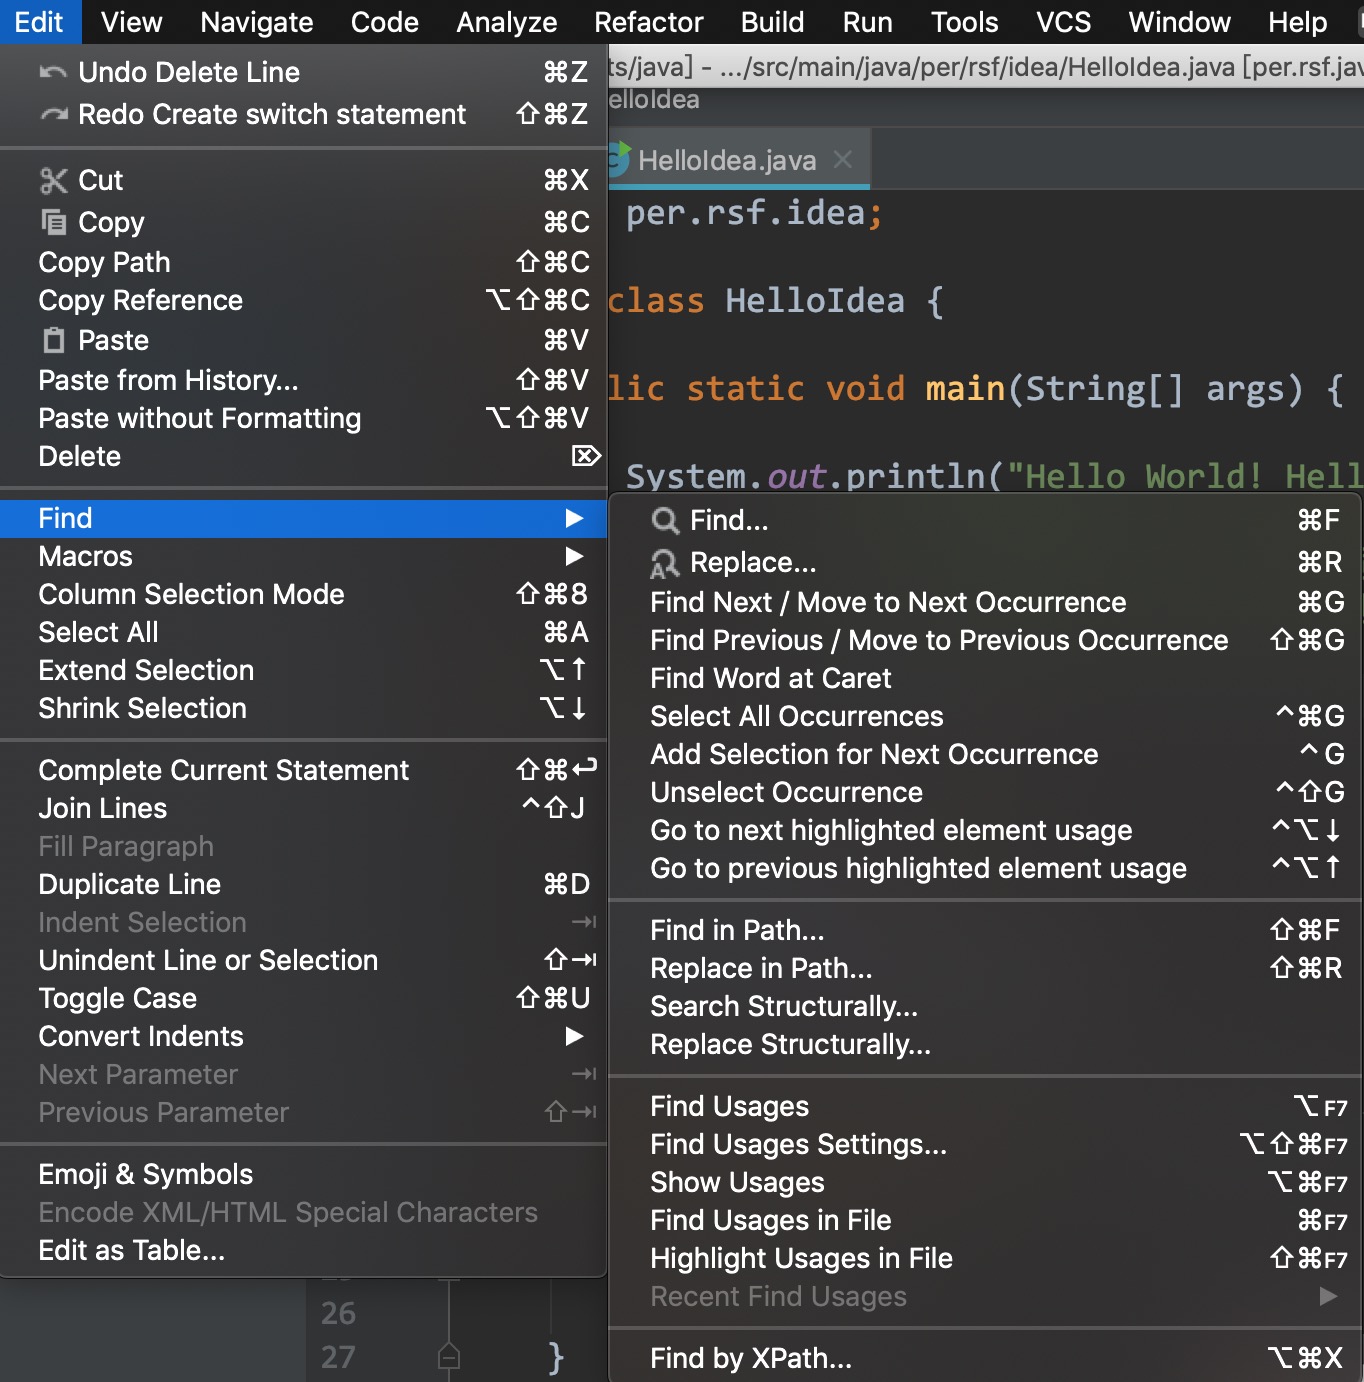Viewport: 1364px width, 1382px height.
Task: Enable Column Selection Mode
Action: tap(303, 594)
